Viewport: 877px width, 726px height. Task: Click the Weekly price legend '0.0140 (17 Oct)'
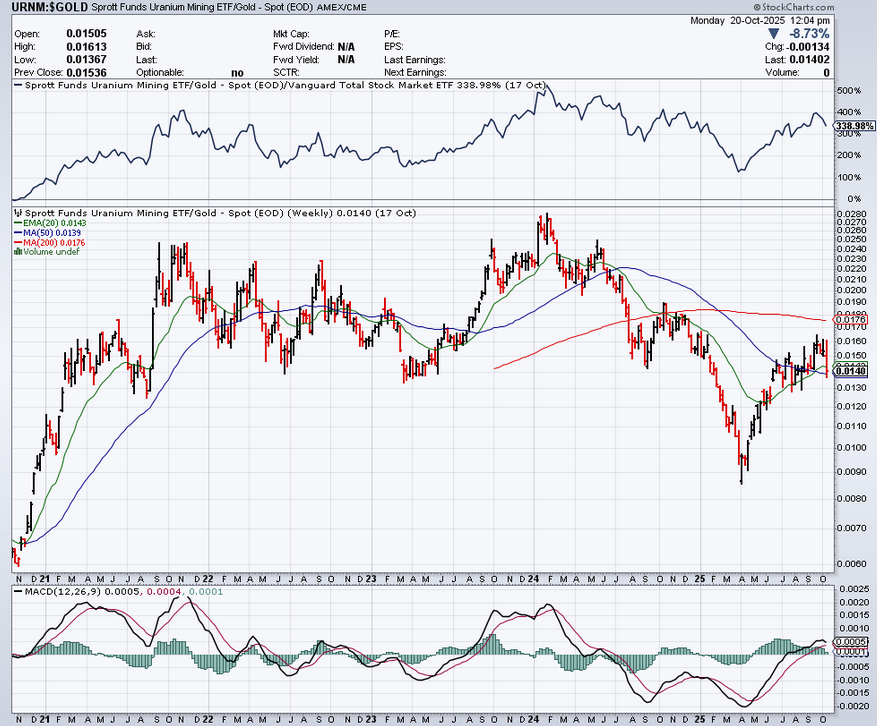coord(376,213)
